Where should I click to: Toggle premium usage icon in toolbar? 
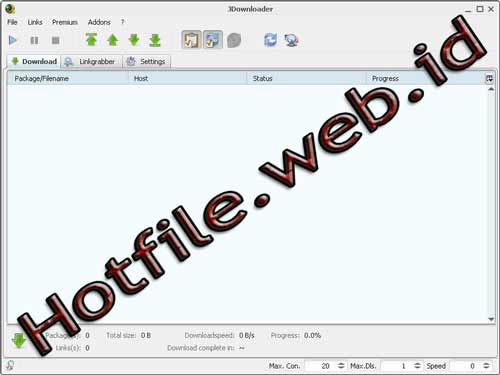tap(213, 40)
